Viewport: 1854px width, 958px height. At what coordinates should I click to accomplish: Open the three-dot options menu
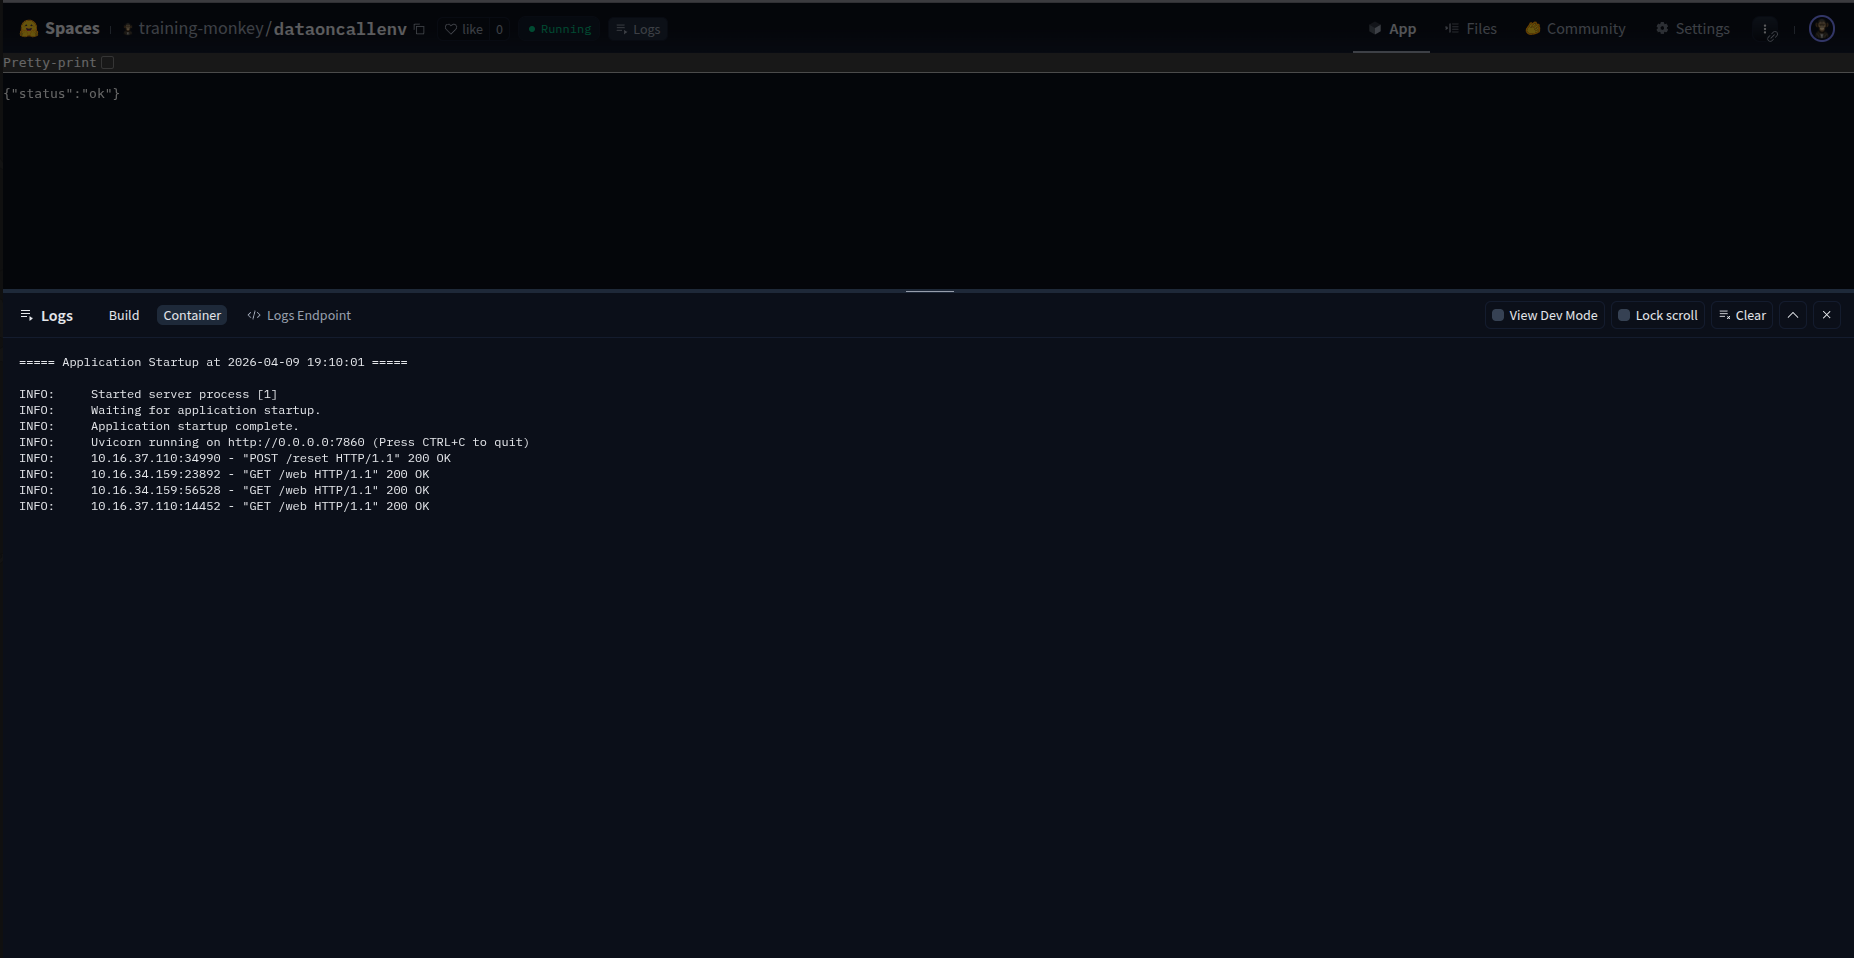point(1765,29)
